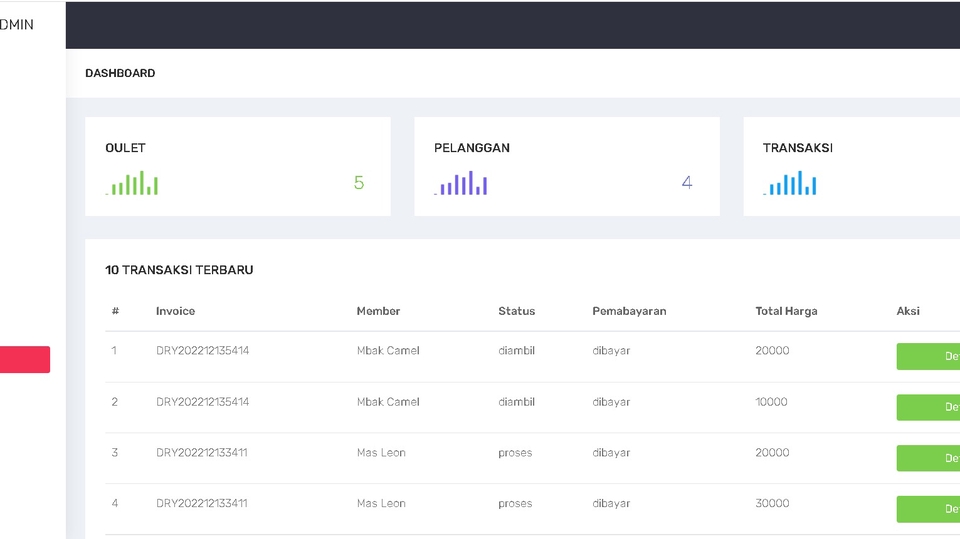Click member Mbak Camel in row 2
Viewport: 960px width, 539px height.
(x=388, y=402)
